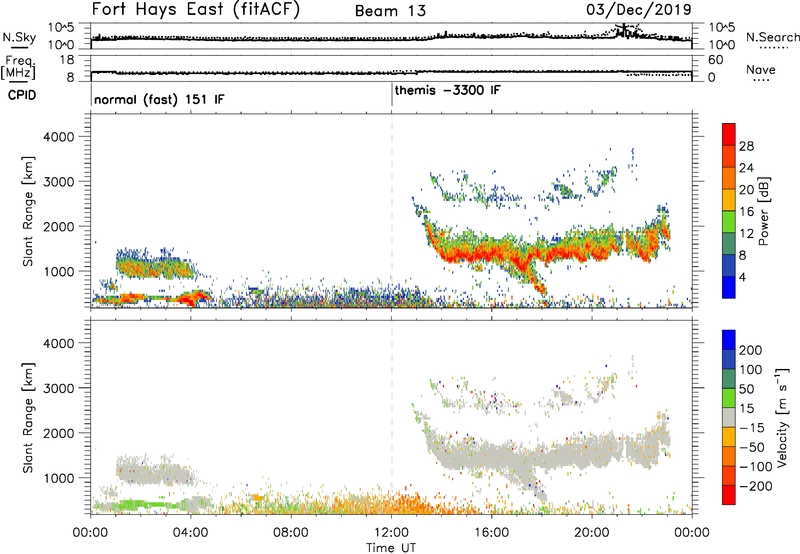The height and width of the screenshot is (554, 800).
Task: Click the gray segment of Velocity colorbar
Action: pyautogui.click(x=729, y=418)
